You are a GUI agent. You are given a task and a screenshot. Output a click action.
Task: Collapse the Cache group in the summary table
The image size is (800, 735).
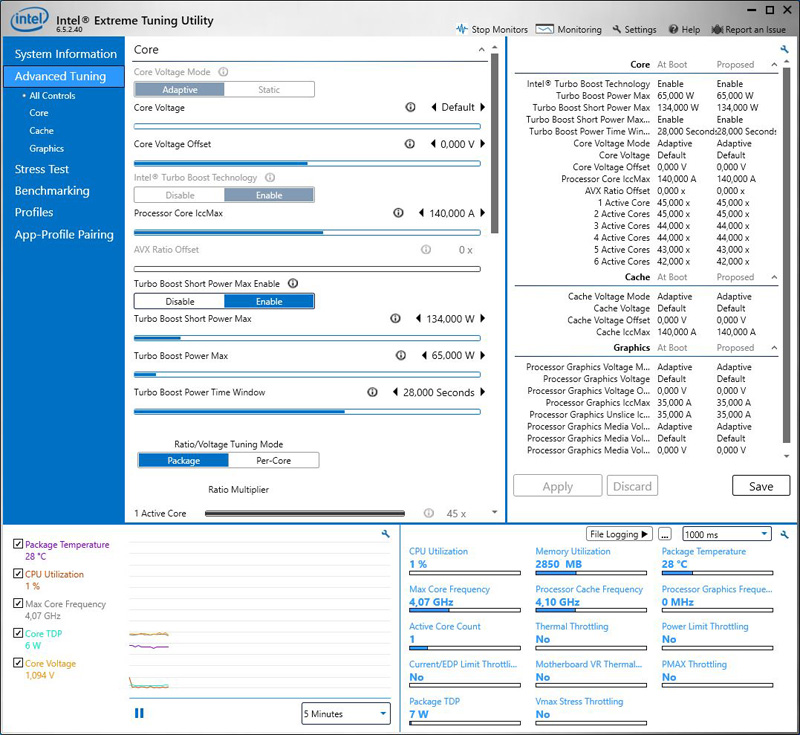774,277
